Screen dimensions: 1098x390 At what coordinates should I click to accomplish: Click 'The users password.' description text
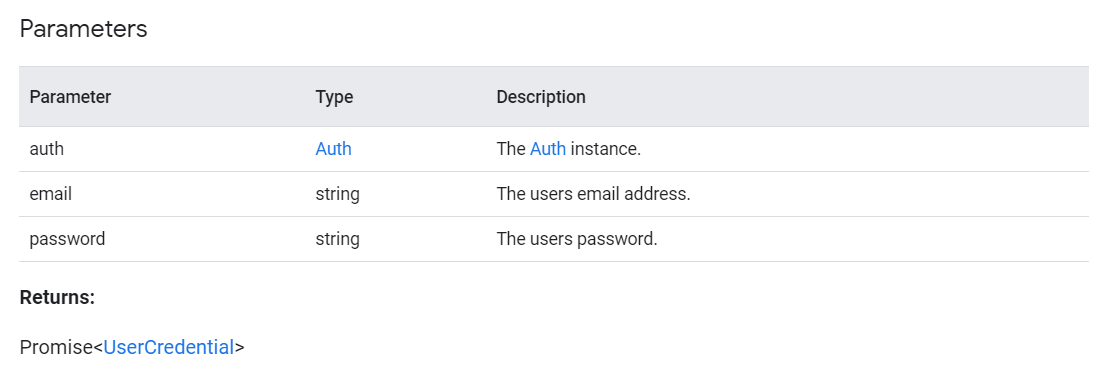tap(577, 239)
